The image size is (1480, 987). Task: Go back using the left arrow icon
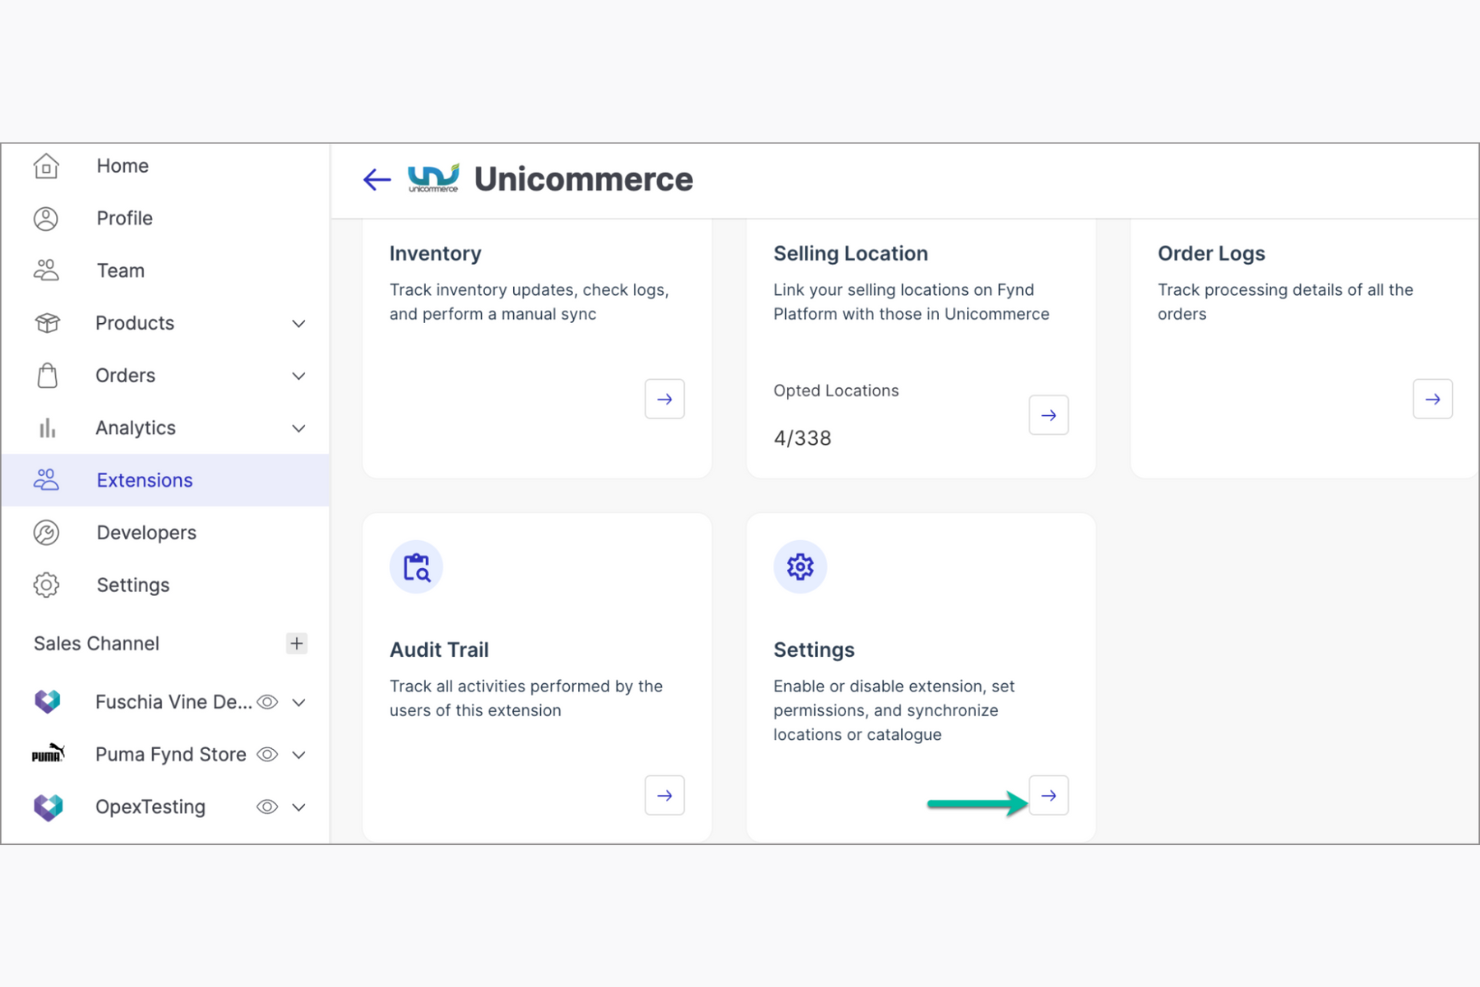[377, 180]
